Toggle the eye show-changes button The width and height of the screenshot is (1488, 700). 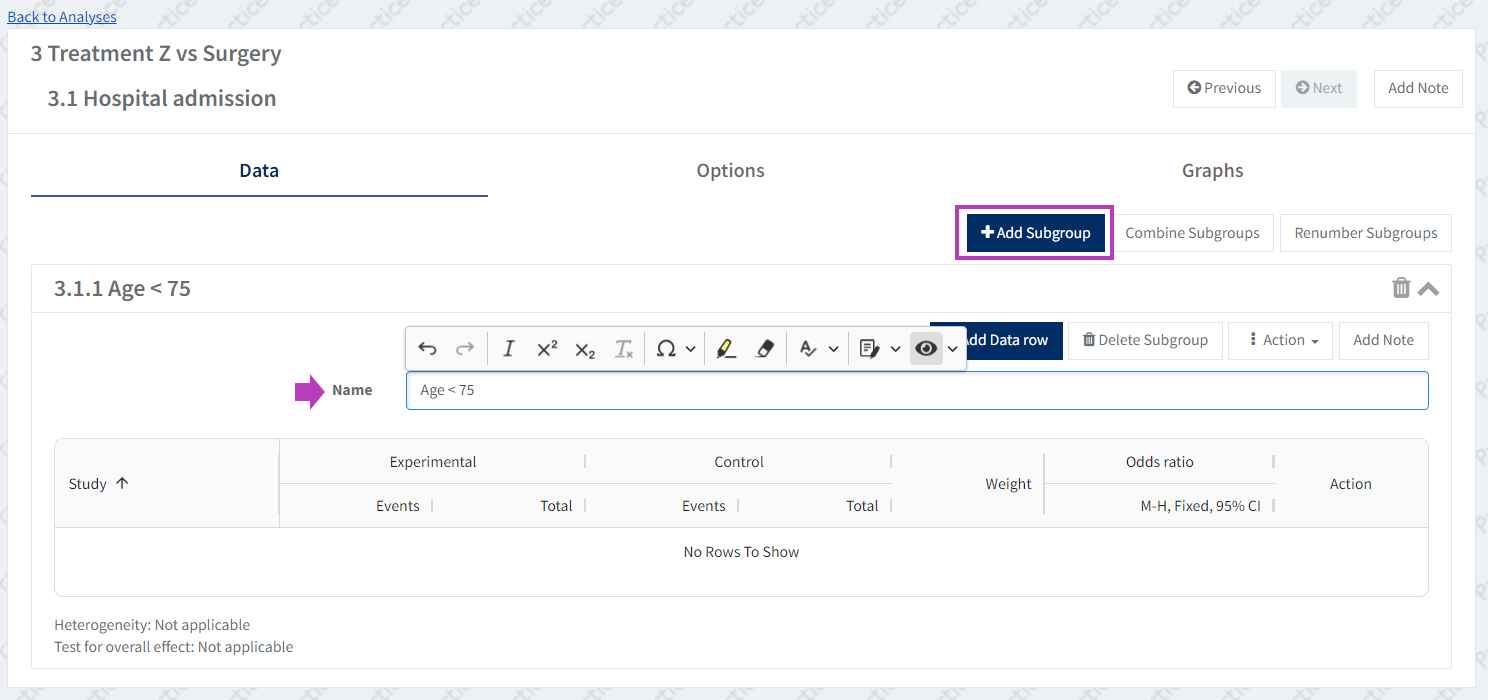coord(926,349)
